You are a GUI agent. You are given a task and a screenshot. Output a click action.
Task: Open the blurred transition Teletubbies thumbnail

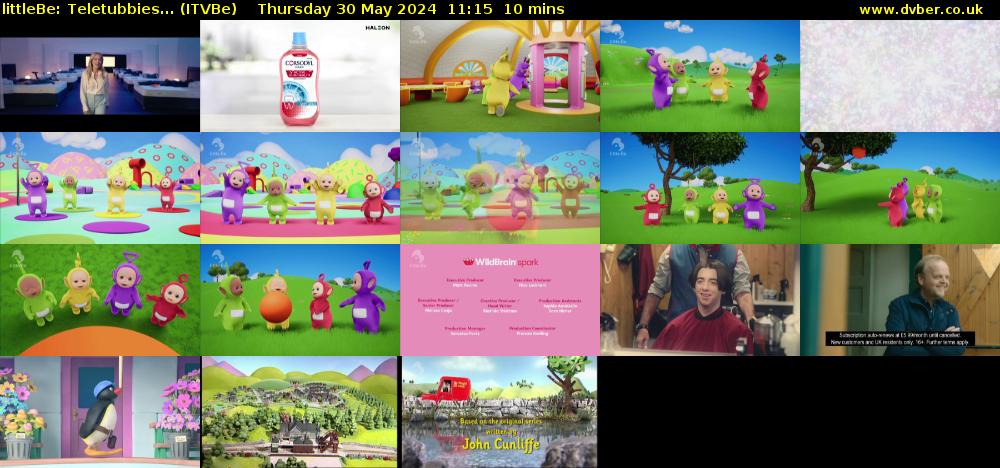point(500,188)
